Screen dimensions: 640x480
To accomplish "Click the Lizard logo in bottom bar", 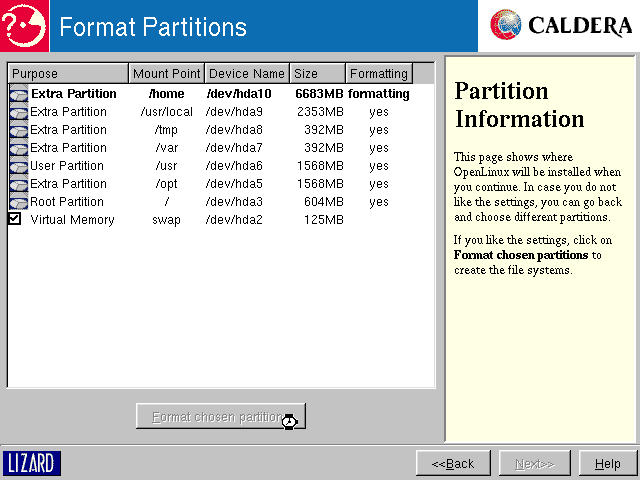I will tap(32, 463).
